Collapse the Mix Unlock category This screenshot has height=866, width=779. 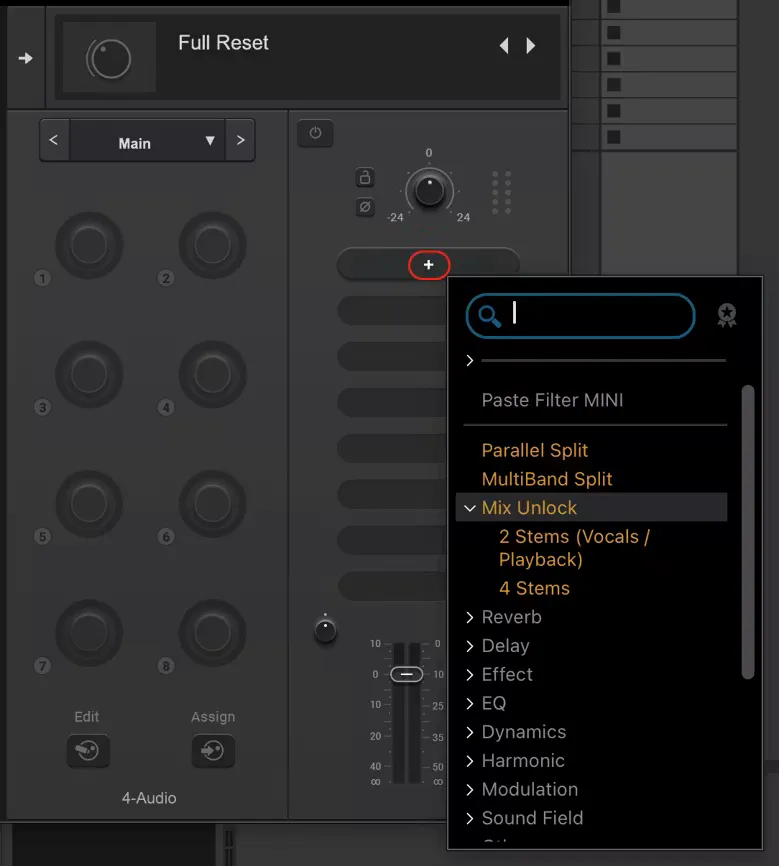[470, 508]
